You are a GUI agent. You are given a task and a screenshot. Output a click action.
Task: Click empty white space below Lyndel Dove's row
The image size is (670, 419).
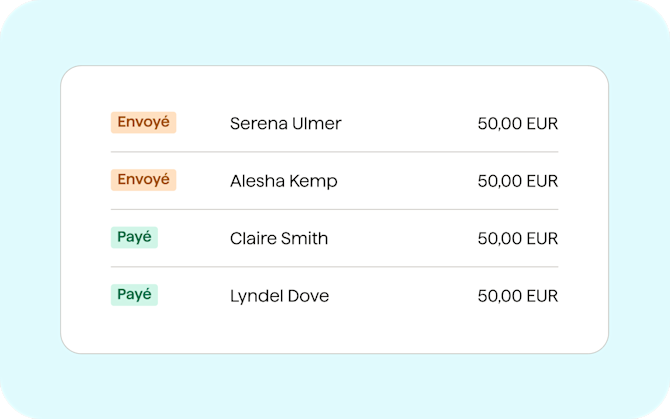pyautogui.click(x=334, y=332)
